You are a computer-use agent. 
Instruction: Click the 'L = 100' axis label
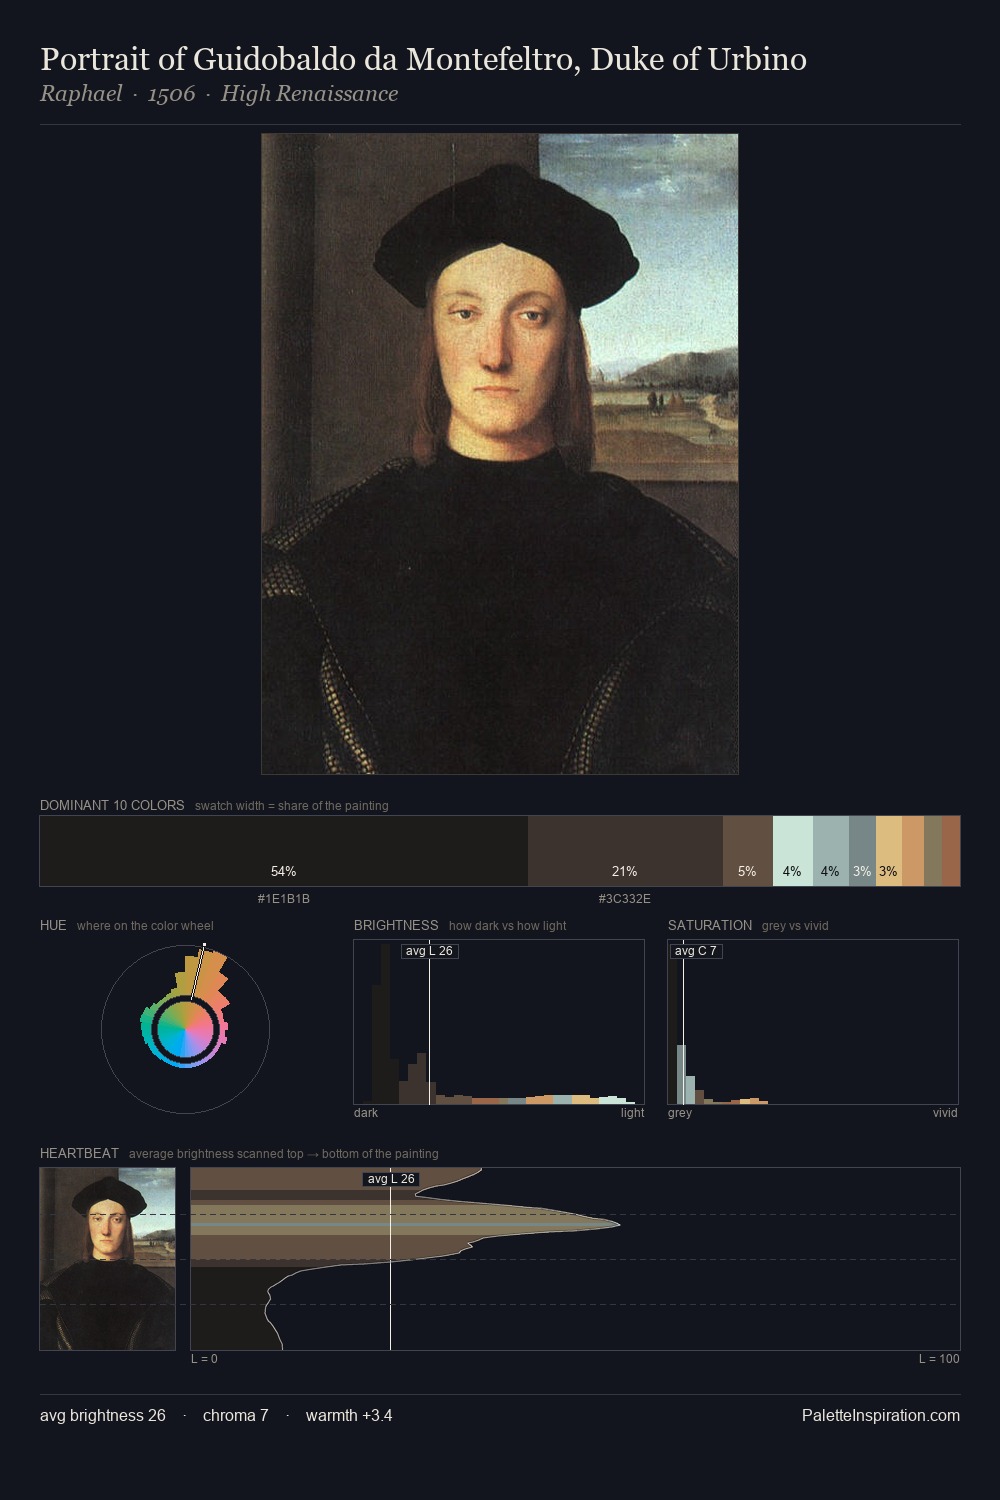pyautogui.click(x=939, y=1359)
